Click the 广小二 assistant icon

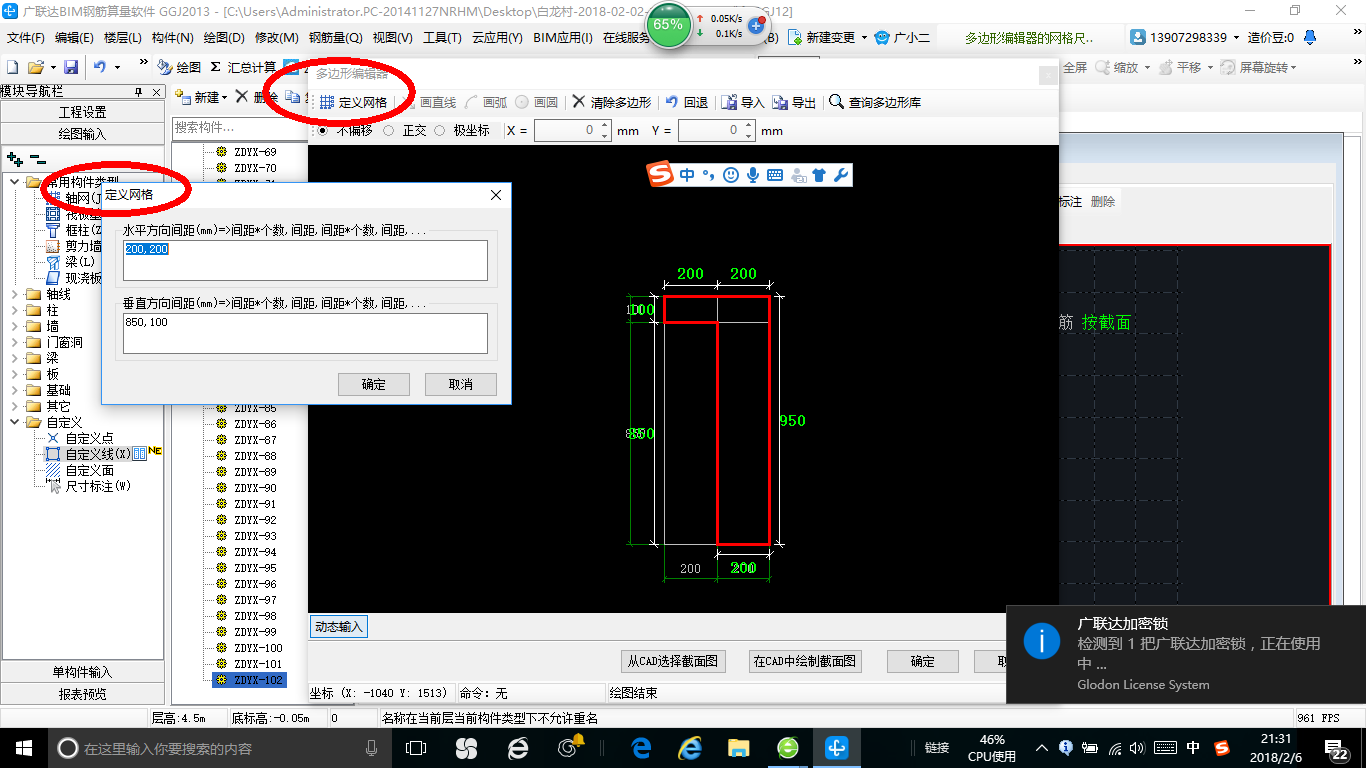pyautogui.click(x=882, y=37)
